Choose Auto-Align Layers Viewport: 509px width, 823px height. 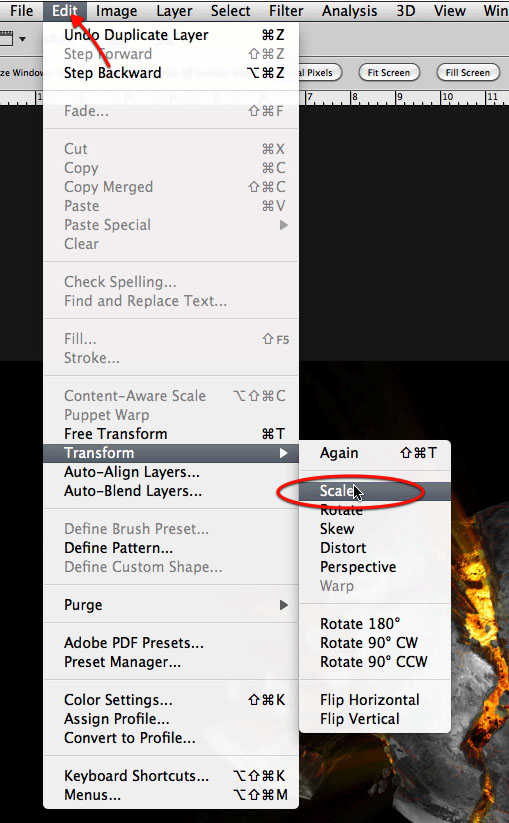coord(171,471)
